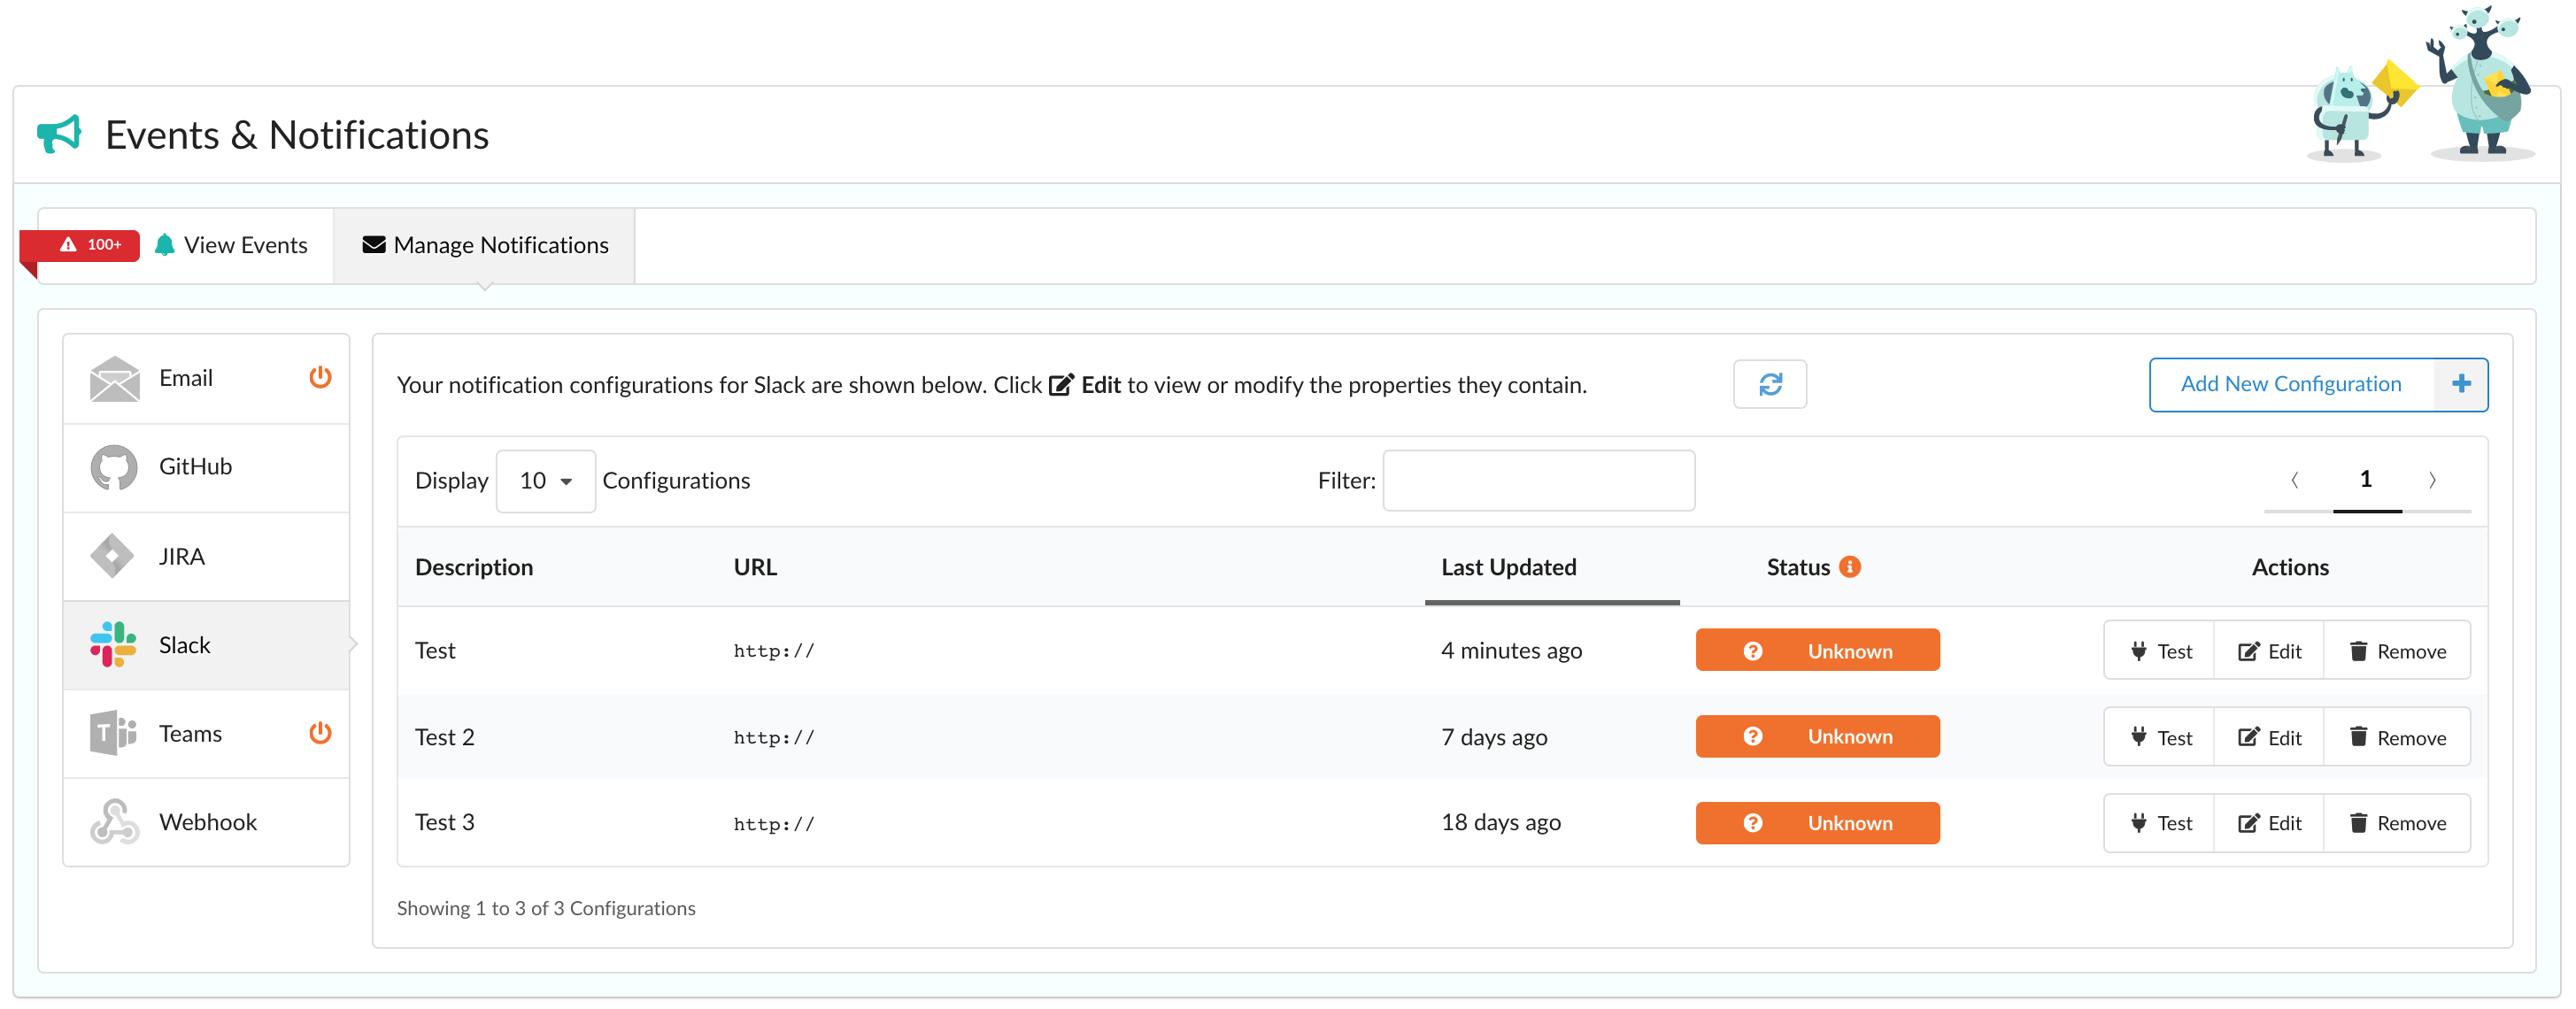The width and height of the screenshot is (2576, 1009).
Task: Click the Unknown status for Test 2
Action: 1817,736
